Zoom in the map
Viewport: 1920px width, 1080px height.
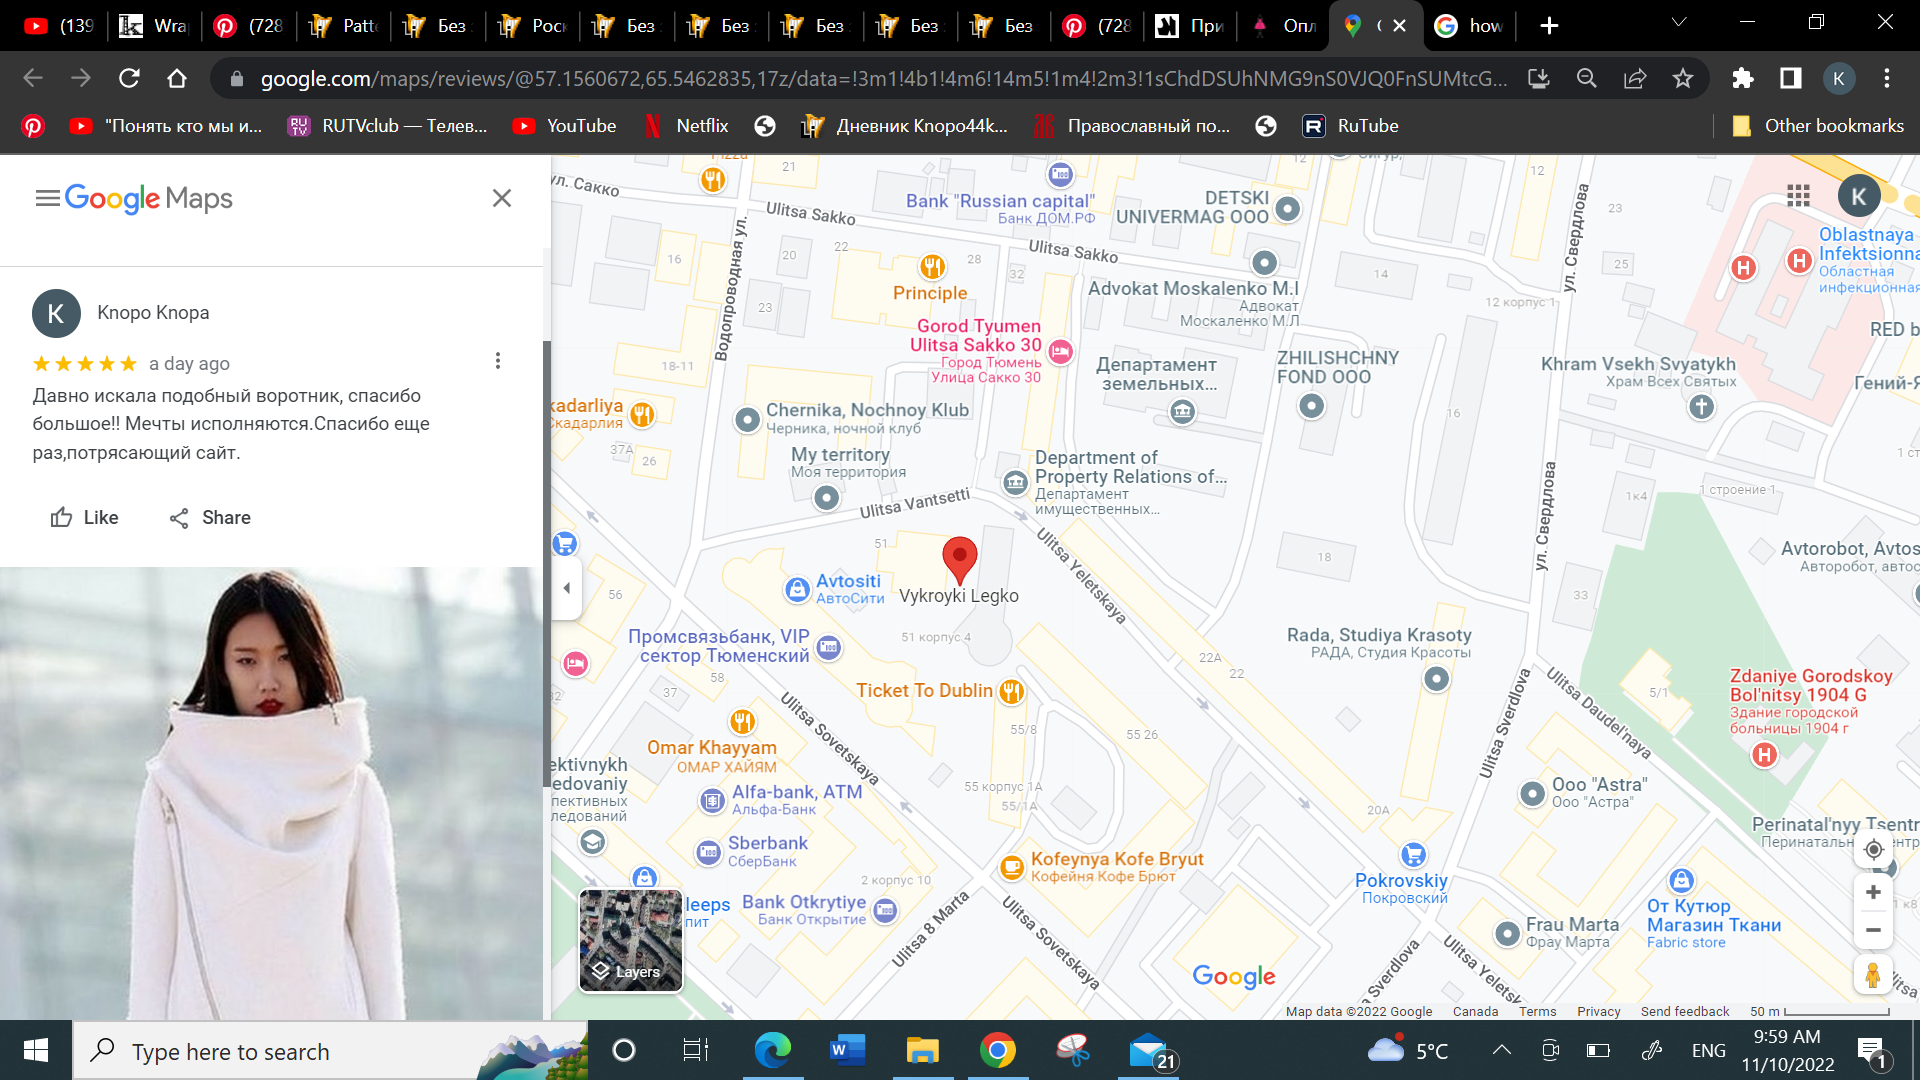1873,892
